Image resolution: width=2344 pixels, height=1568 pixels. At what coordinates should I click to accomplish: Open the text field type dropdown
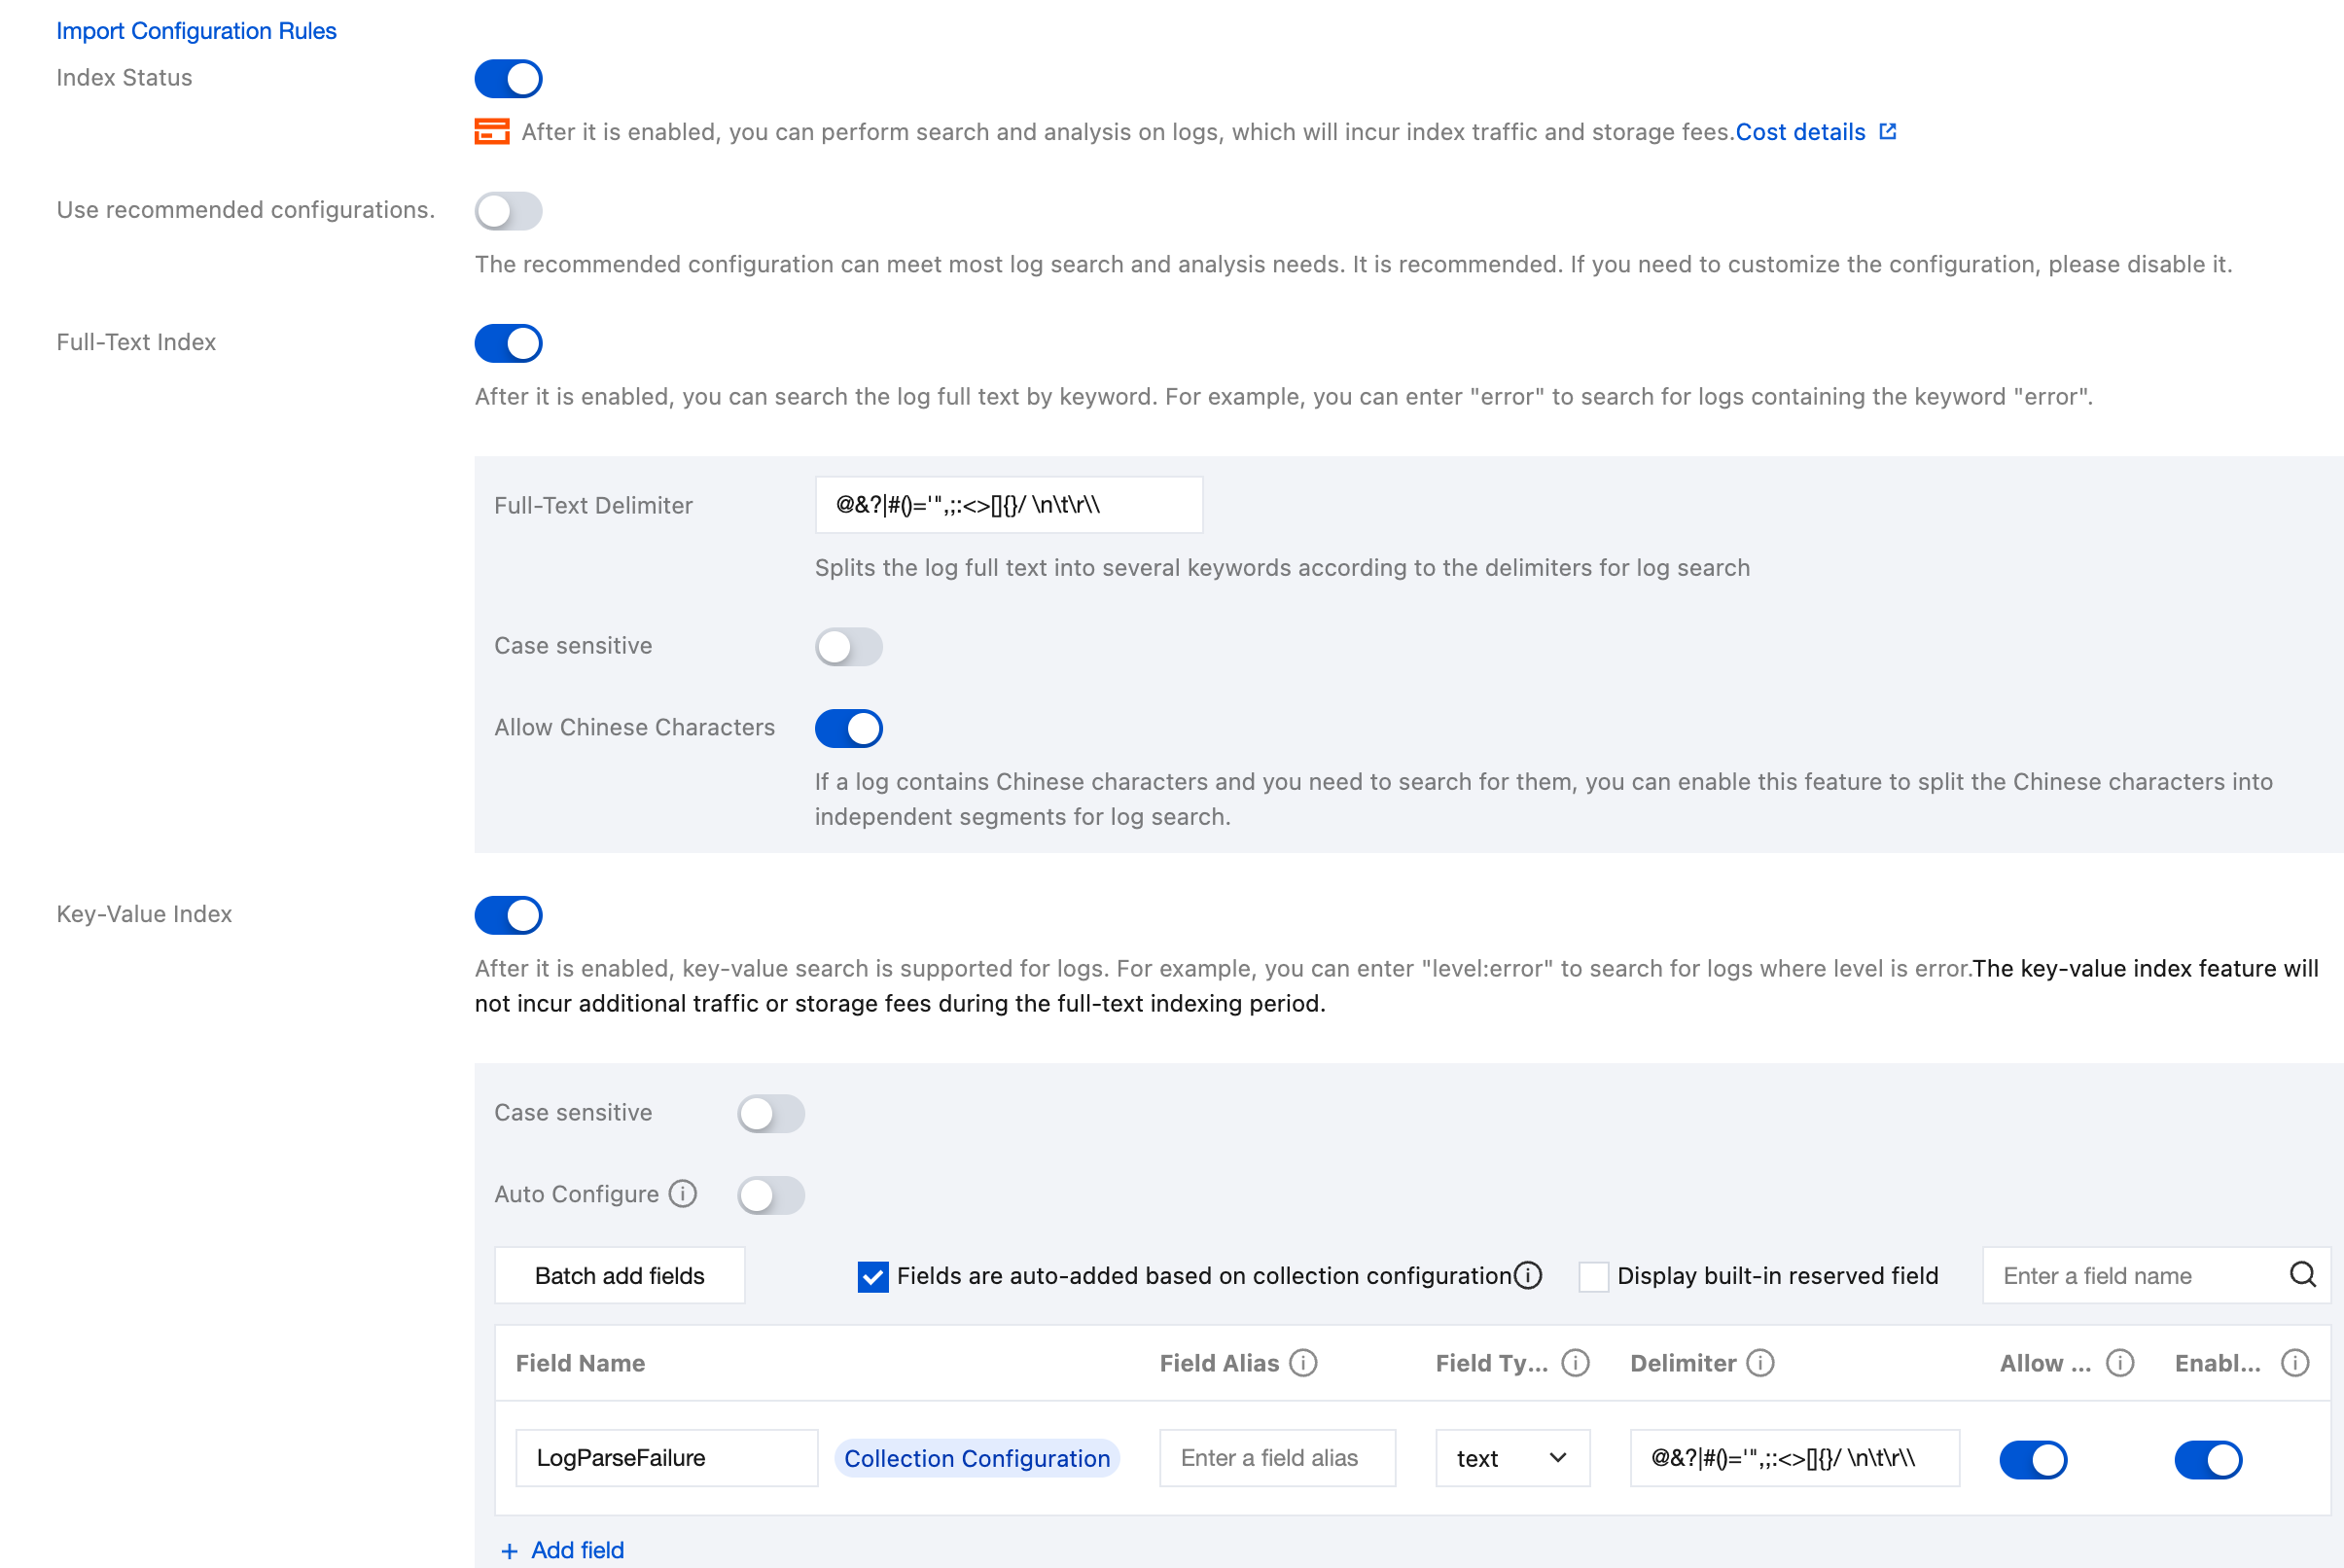click(x=1512, y=1459)
